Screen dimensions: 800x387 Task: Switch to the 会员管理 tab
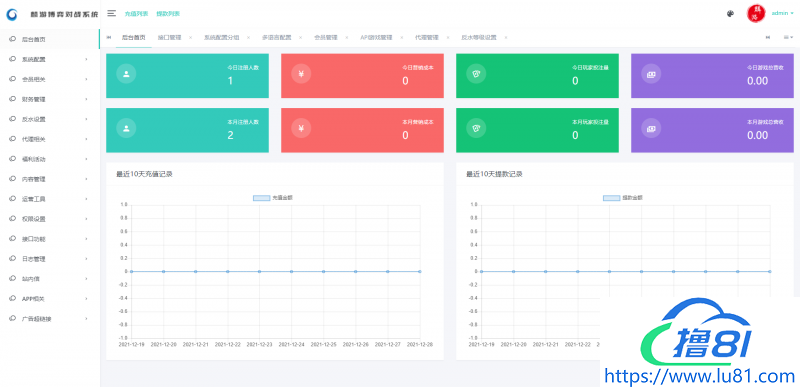coord(326,38)
